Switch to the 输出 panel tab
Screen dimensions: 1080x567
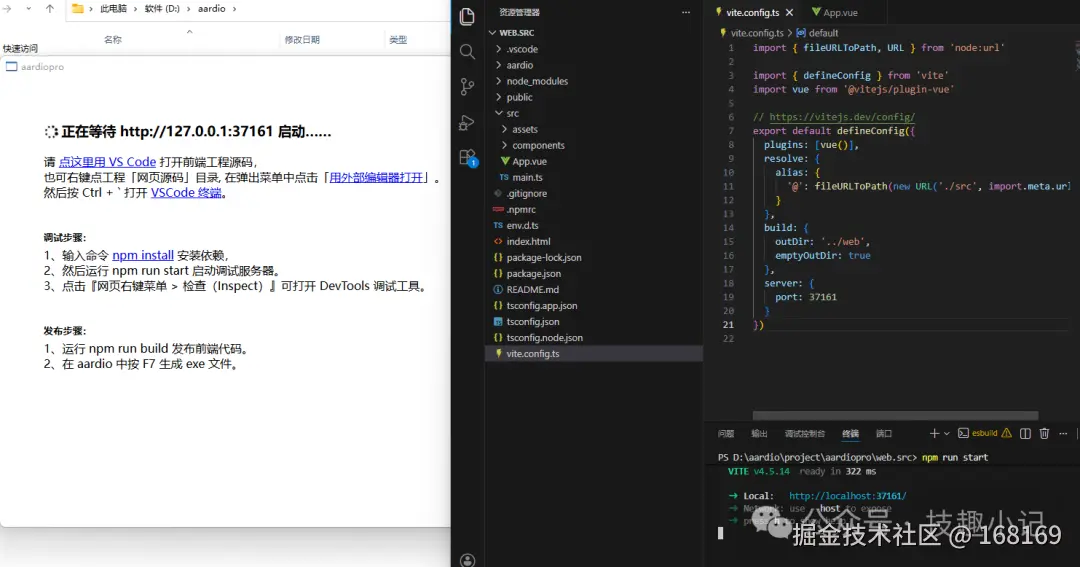[759, 433]
